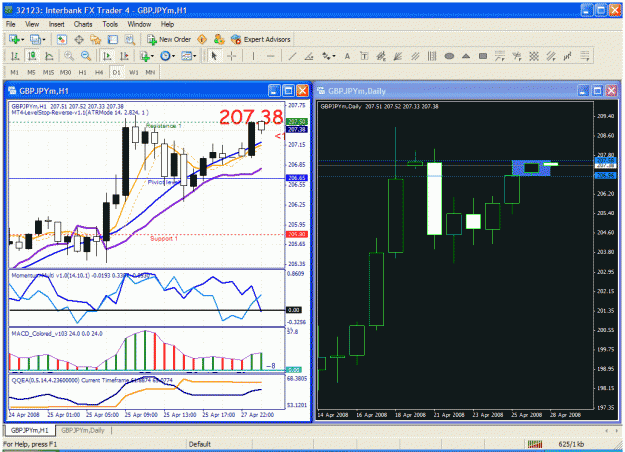Open the Market Watch panel icon

(62, 39)
